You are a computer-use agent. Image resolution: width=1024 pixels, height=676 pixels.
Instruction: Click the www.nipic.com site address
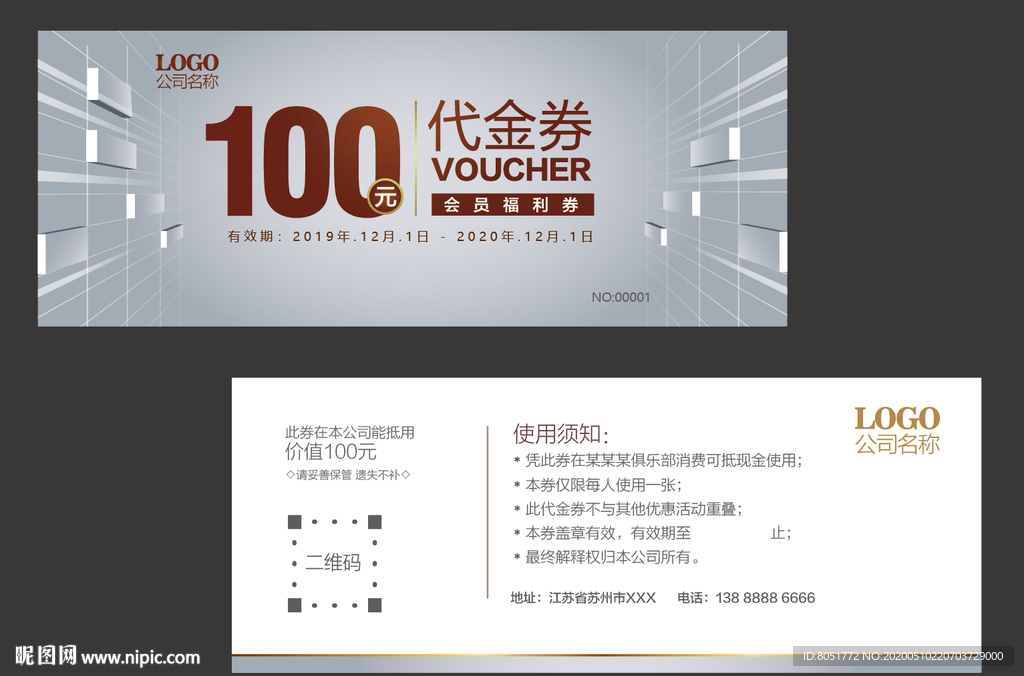click(x=140, y=657)
